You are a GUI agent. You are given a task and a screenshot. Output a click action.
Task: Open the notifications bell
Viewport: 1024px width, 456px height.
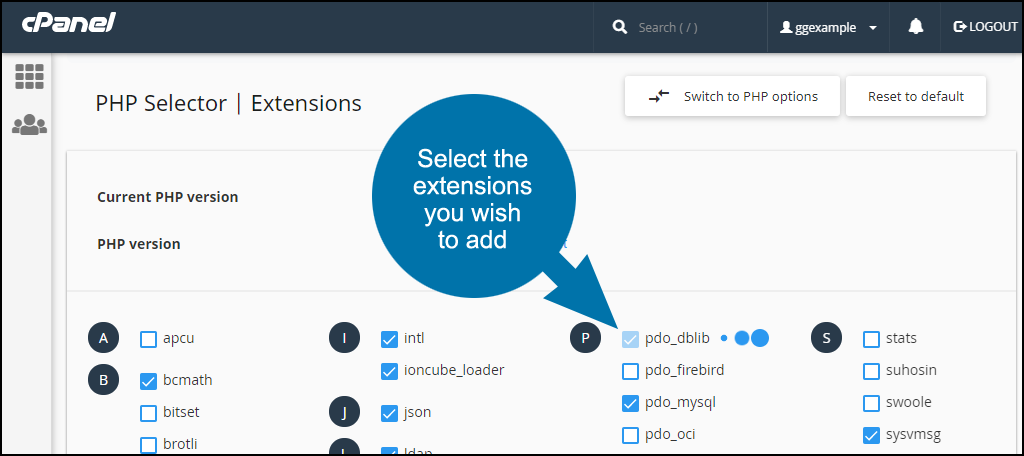click(916, 27)
